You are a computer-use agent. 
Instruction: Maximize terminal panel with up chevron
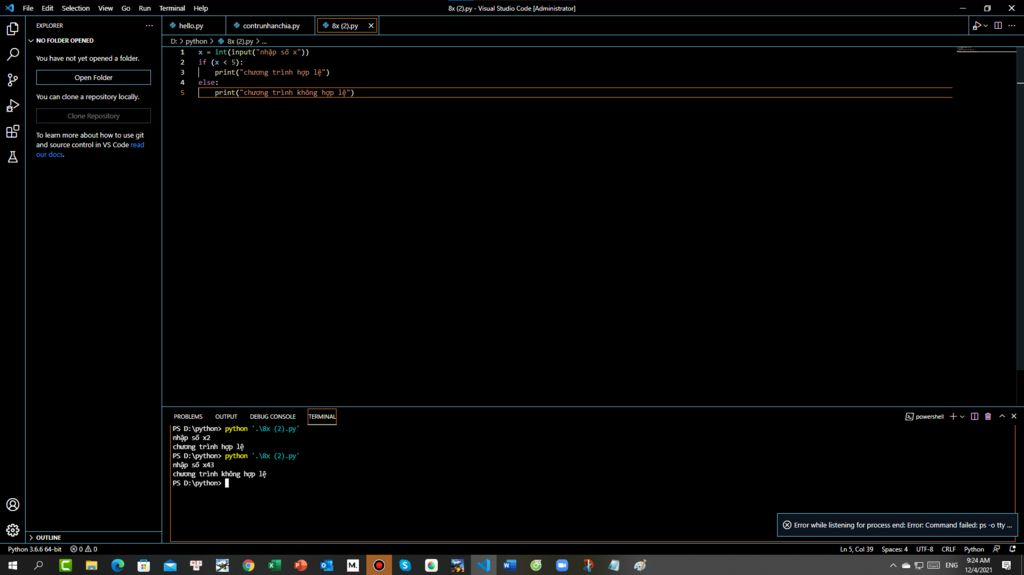point(1002,416)
